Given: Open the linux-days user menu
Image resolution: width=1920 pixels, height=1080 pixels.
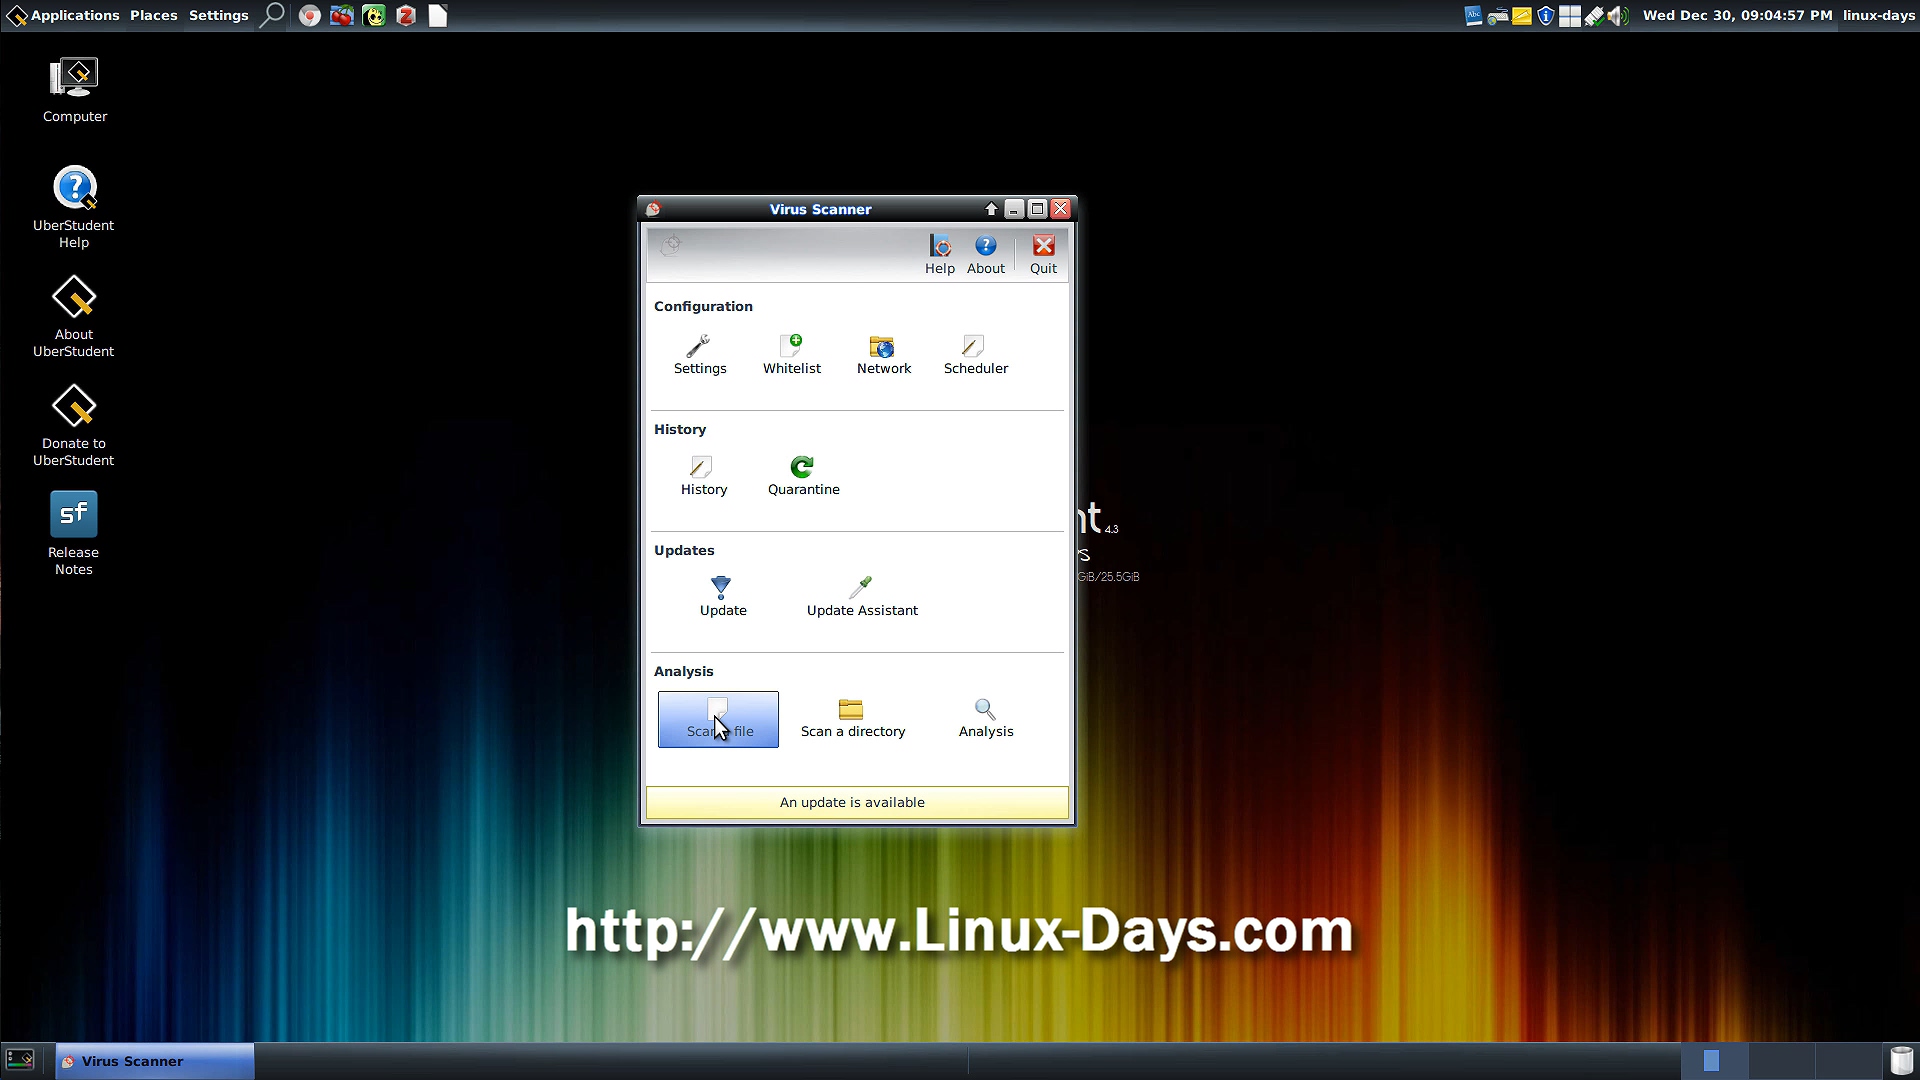Looking at the screenshot, I should tap(1878, 15).
